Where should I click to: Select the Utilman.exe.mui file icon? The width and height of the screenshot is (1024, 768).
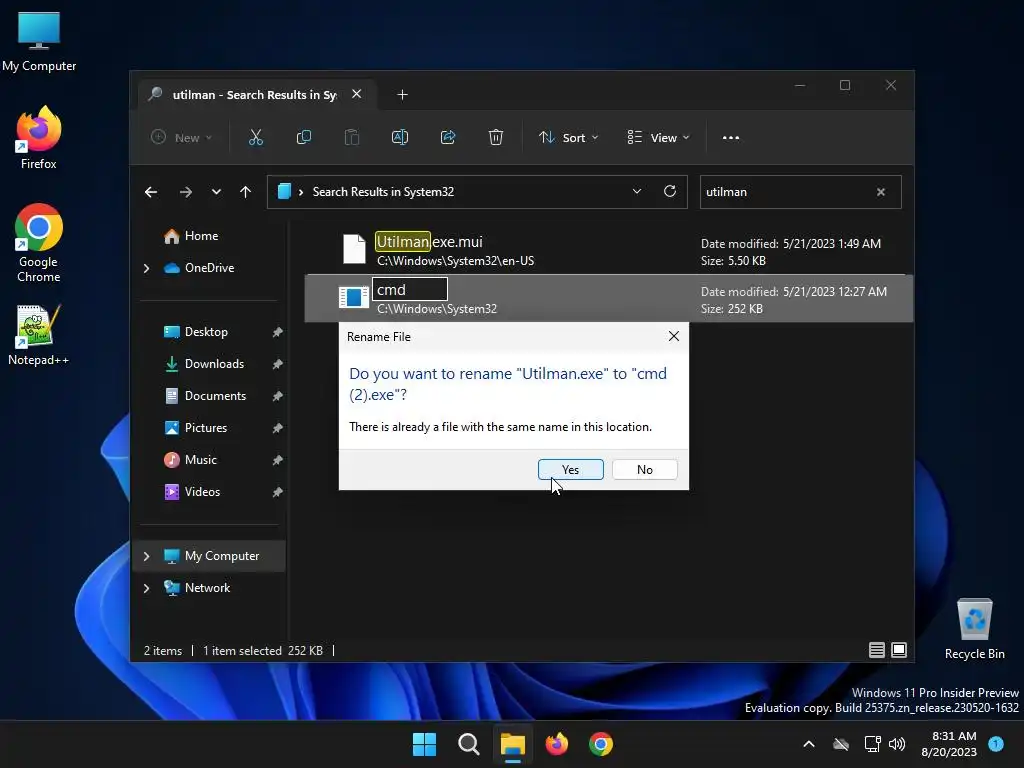(x=354, y=249)
